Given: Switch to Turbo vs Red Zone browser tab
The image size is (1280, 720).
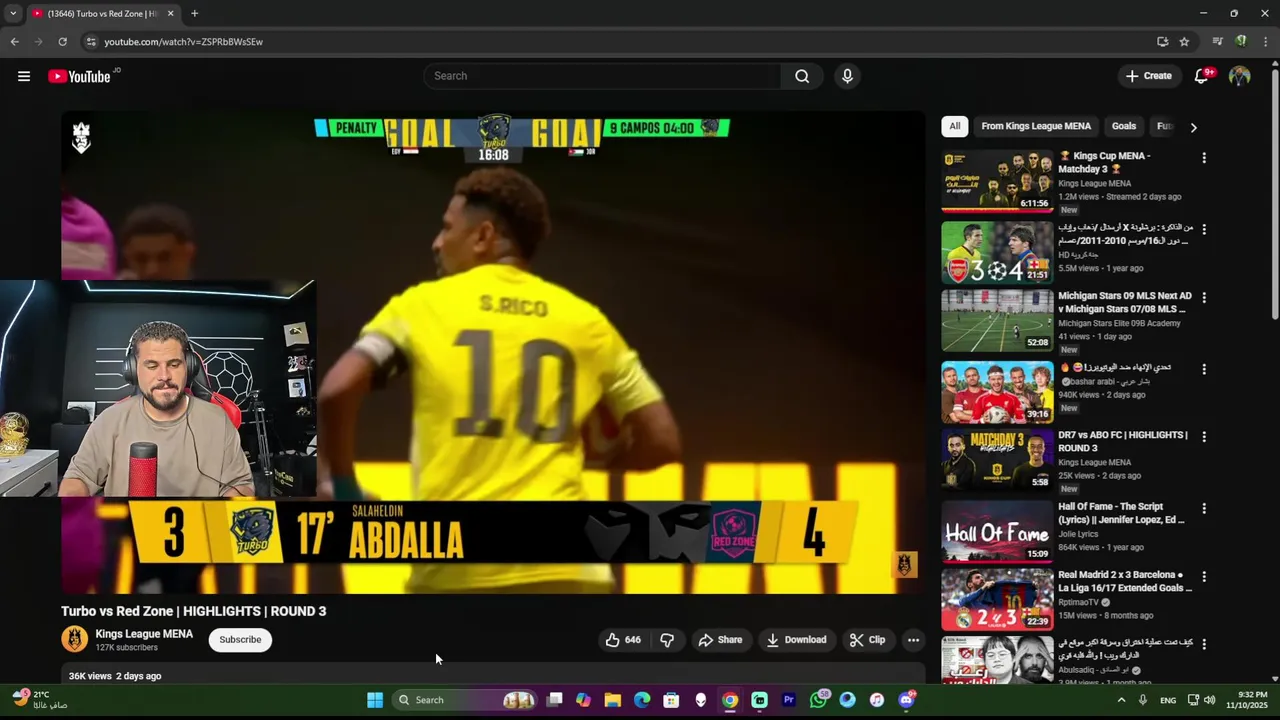Looking at the screenshot, I should (x=100, y=14).
